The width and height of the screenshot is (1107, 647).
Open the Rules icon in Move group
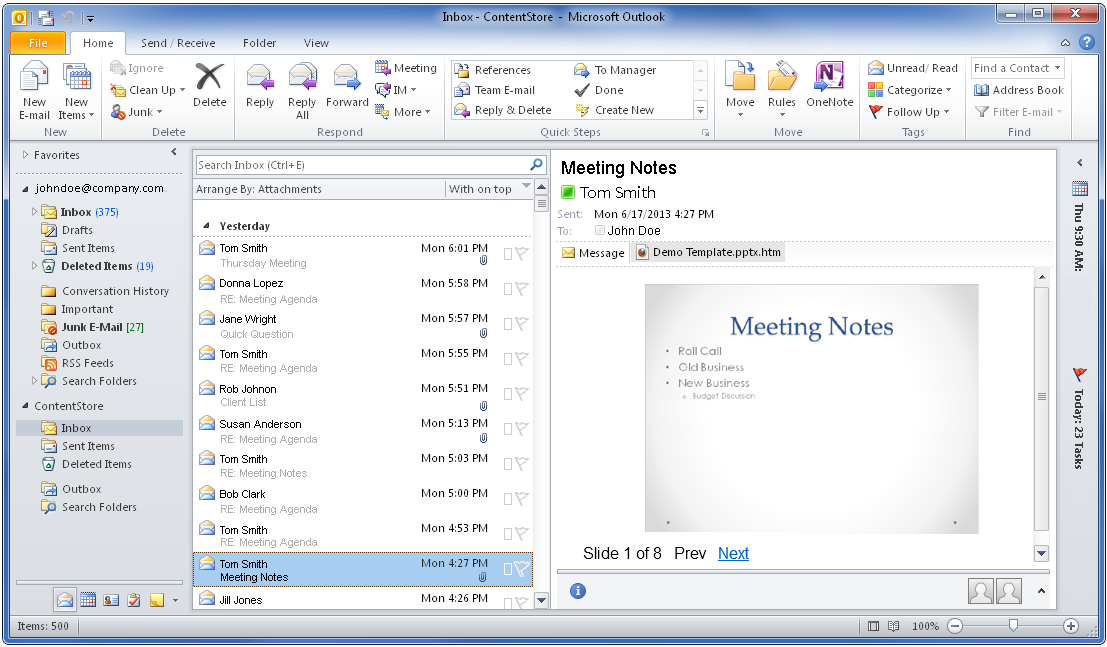click(782, 80)
